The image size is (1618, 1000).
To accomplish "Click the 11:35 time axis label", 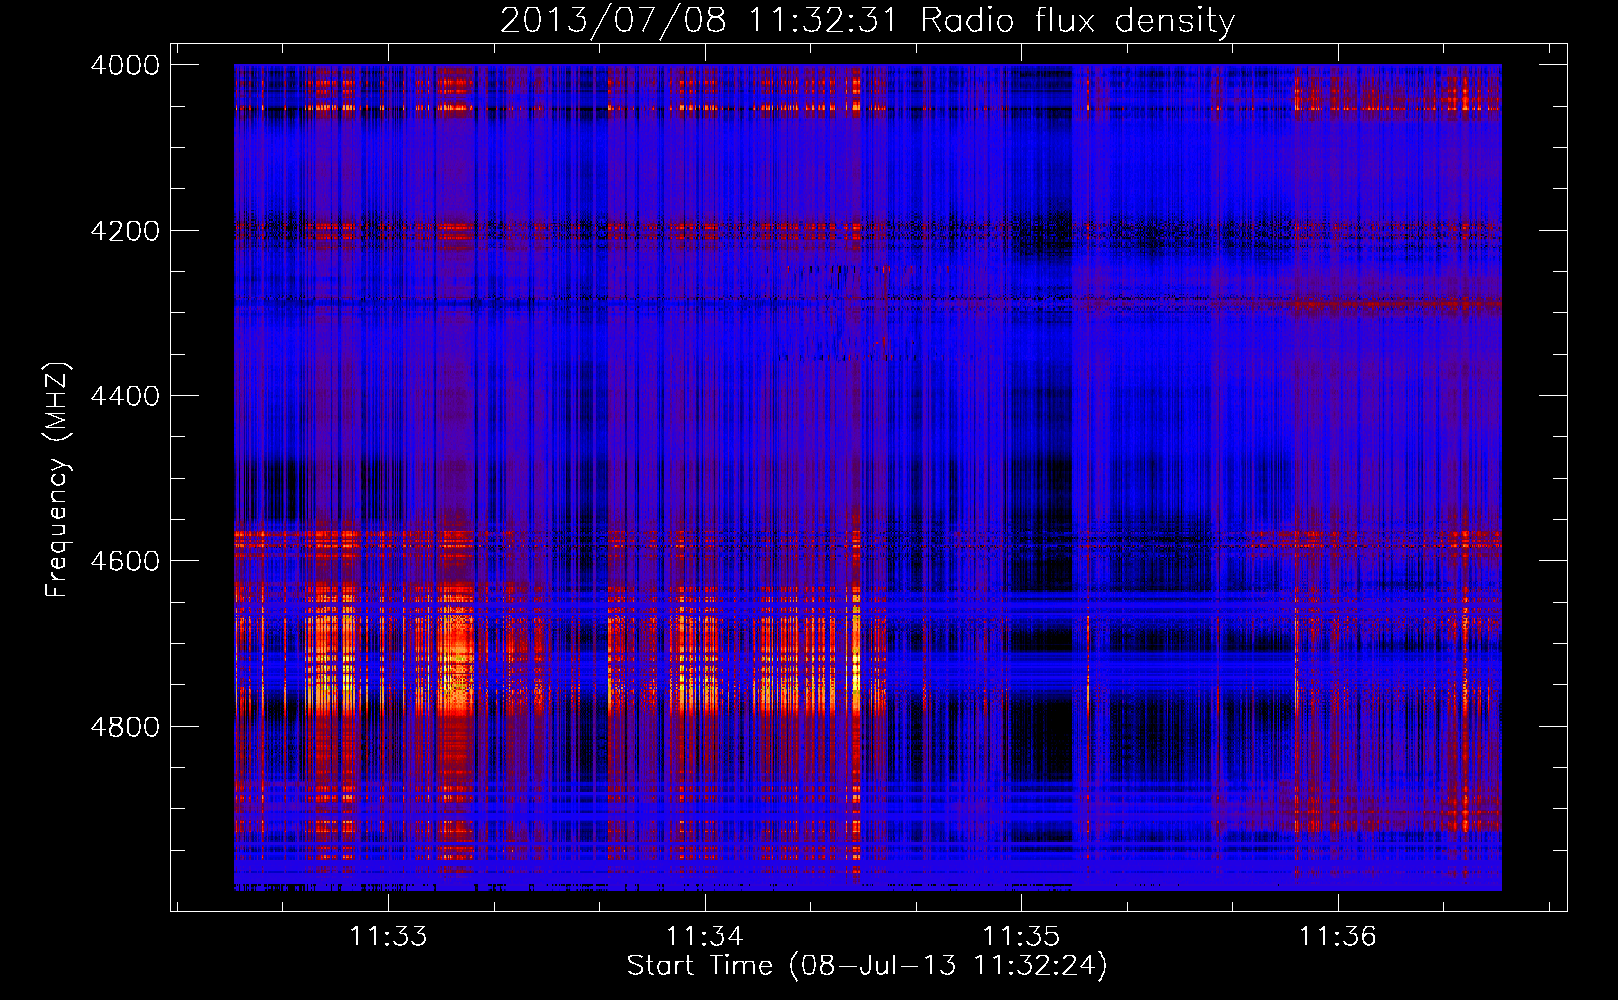I will [1021, 937].
